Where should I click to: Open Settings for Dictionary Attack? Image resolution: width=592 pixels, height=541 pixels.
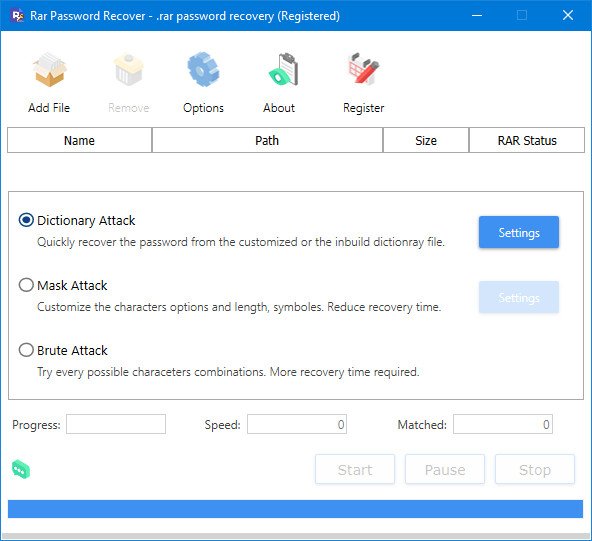[519, 232]
